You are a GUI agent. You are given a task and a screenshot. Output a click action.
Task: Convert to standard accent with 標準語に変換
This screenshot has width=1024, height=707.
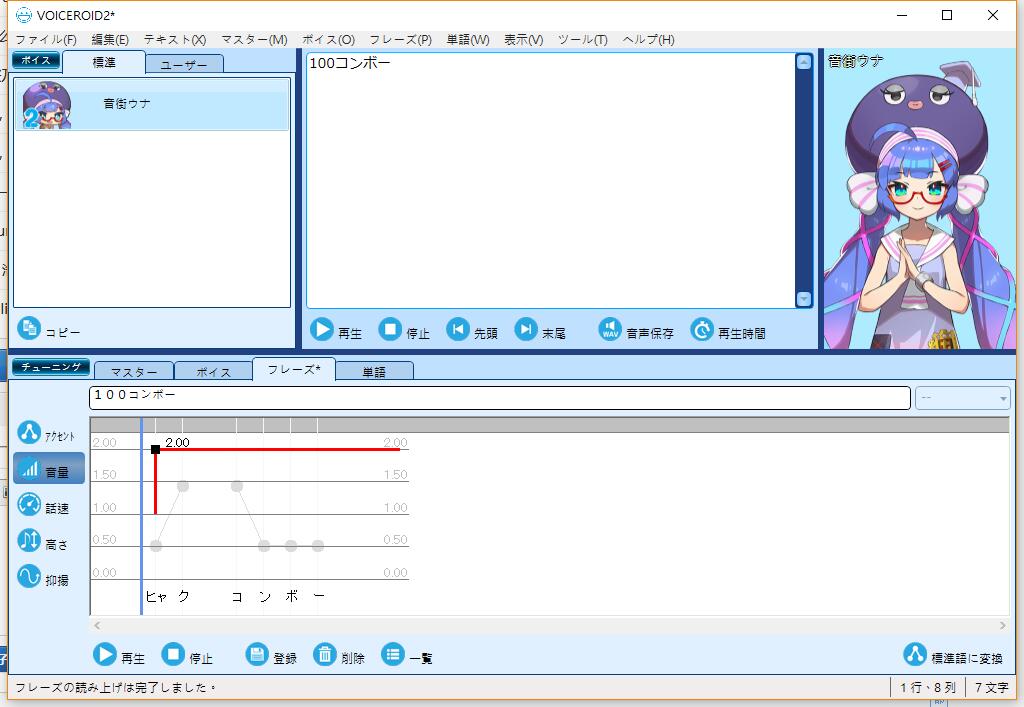pos(953,655)
